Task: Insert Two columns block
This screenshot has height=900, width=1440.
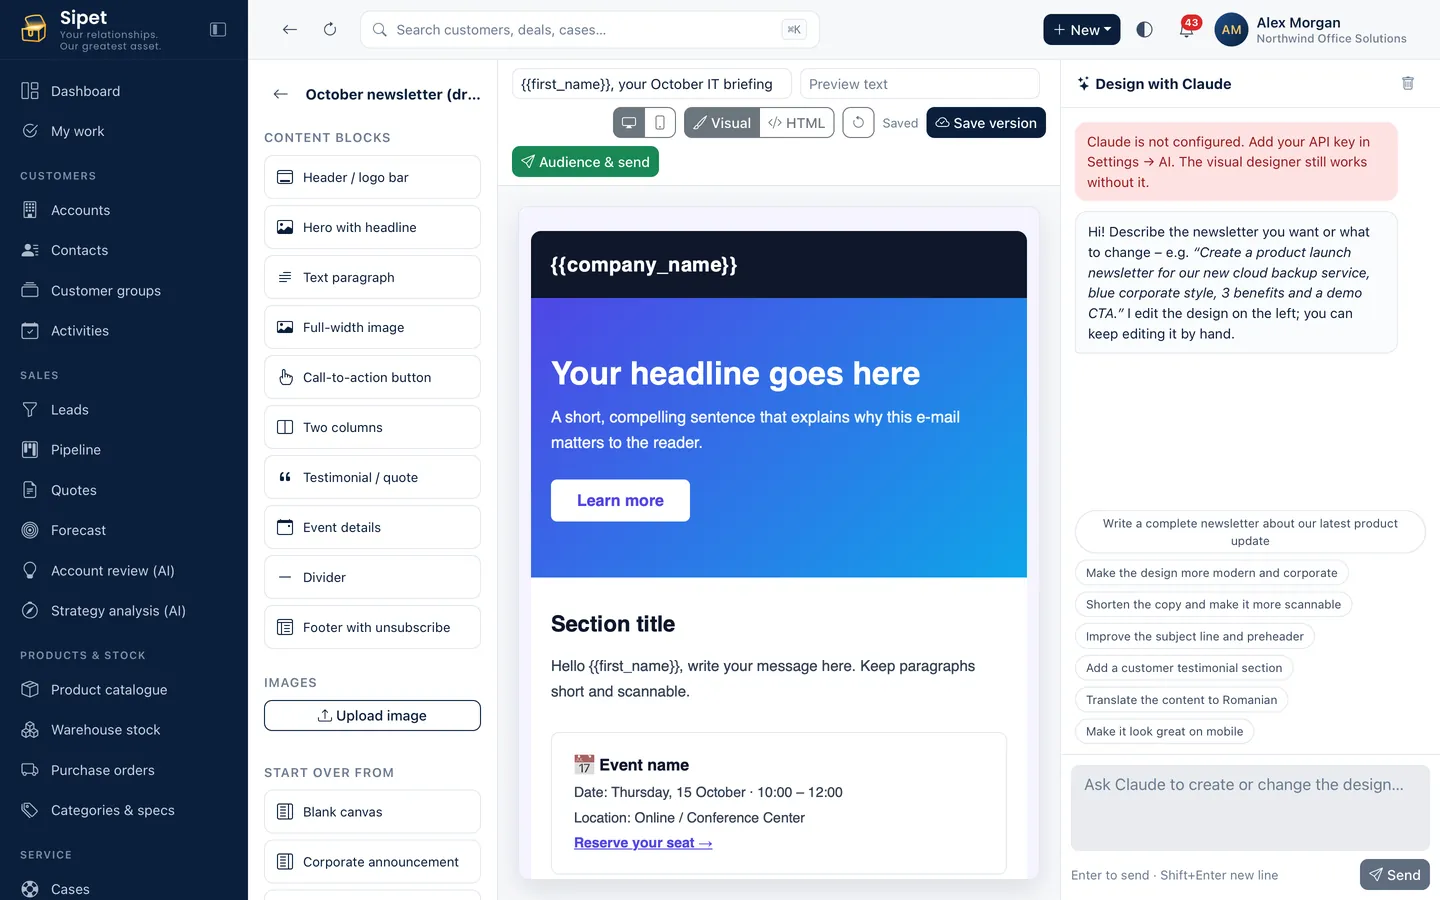Action: [x=372, y=427]
